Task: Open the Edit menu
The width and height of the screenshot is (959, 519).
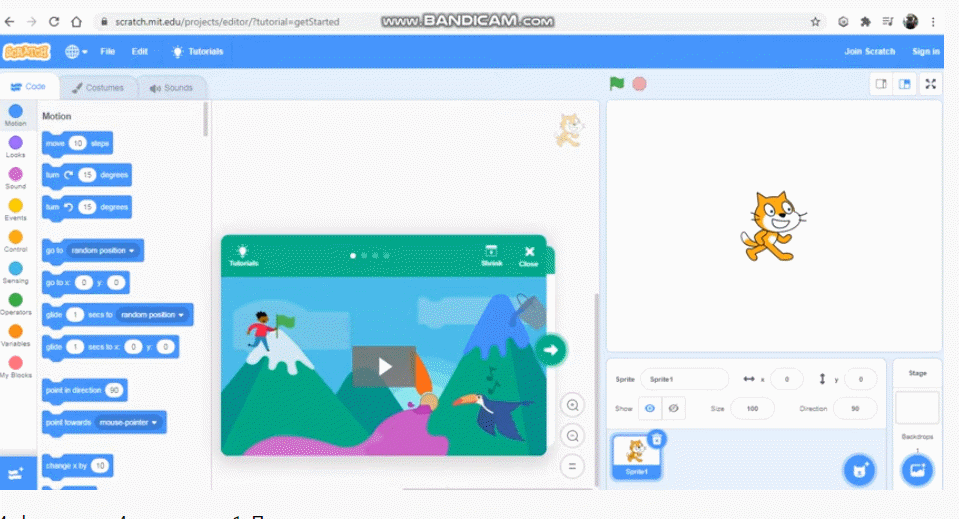Action: pyautogui.click(x=139, y=52)
